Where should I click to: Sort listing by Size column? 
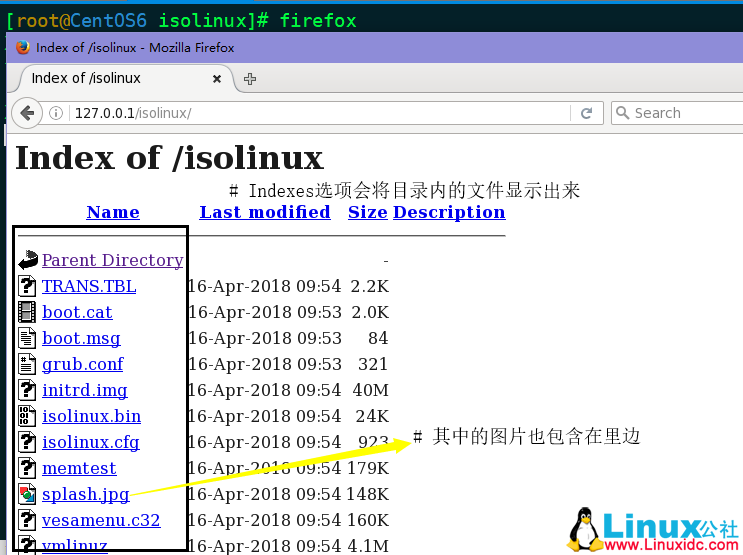click(368, 212)
